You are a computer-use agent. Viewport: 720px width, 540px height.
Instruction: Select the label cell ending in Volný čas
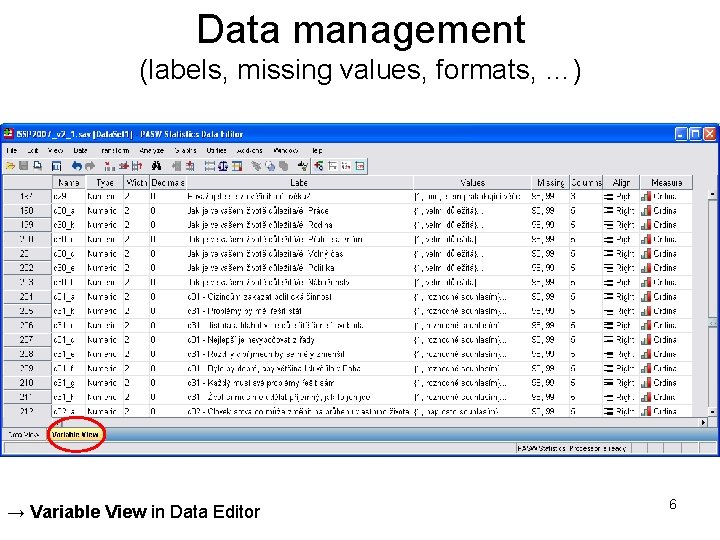[299, 254]
